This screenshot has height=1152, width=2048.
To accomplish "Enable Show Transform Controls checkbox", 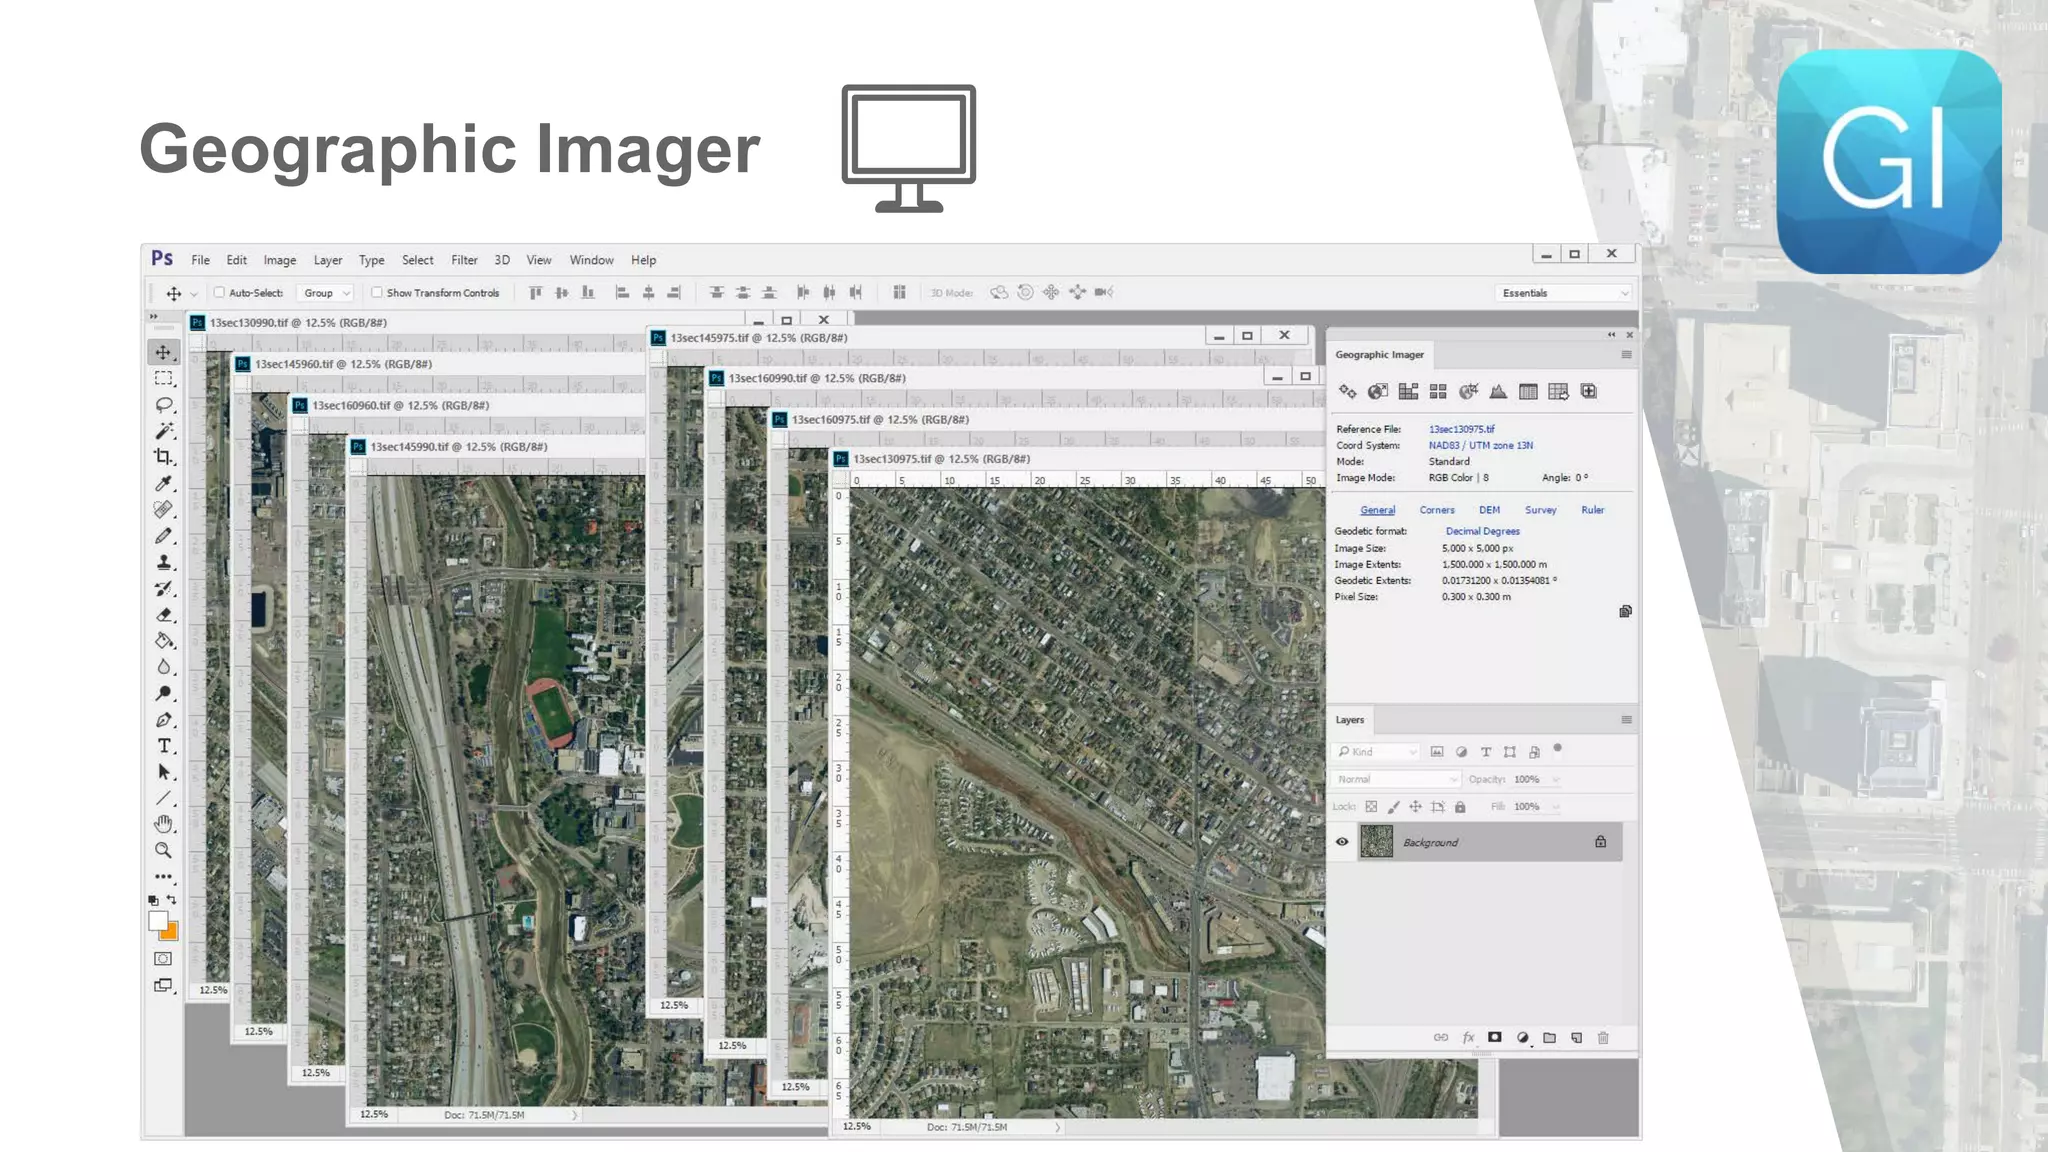I will coord(377,293).
